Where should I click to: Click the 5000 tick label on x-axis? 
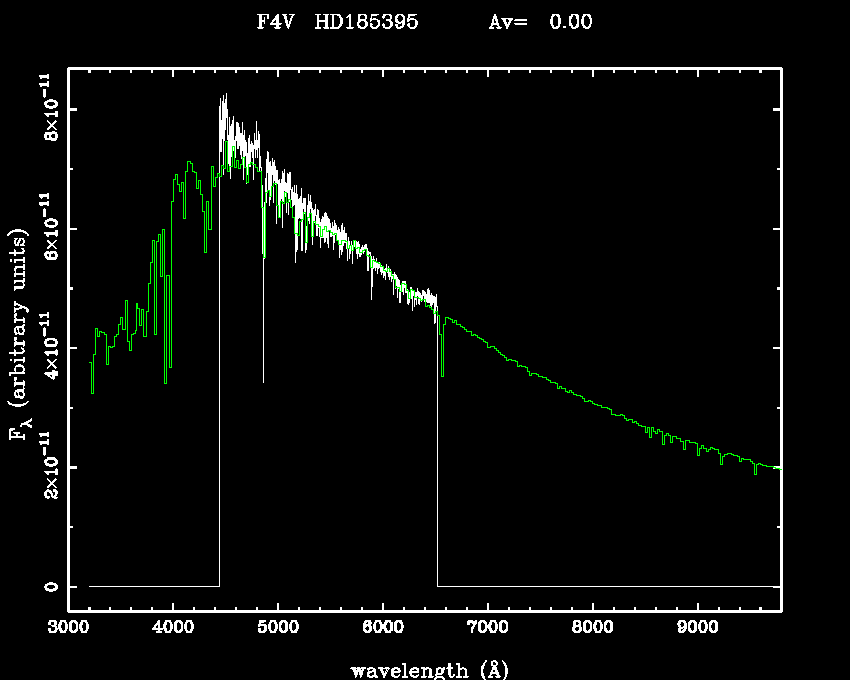[277, 628]
